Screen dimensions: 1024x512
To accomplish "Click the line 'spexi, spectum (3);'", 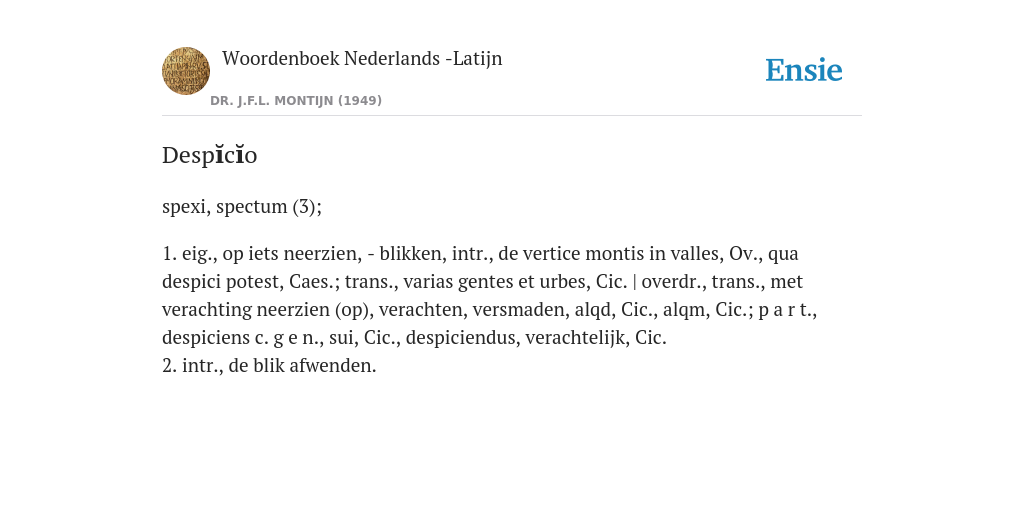I will [242, 206].
